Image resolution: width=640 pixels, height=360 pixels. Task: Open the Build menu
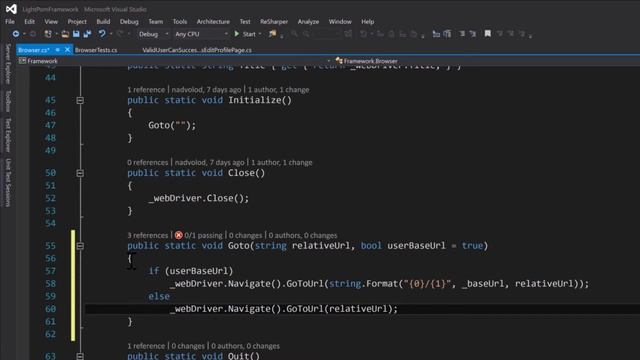[x=103, y=22]
